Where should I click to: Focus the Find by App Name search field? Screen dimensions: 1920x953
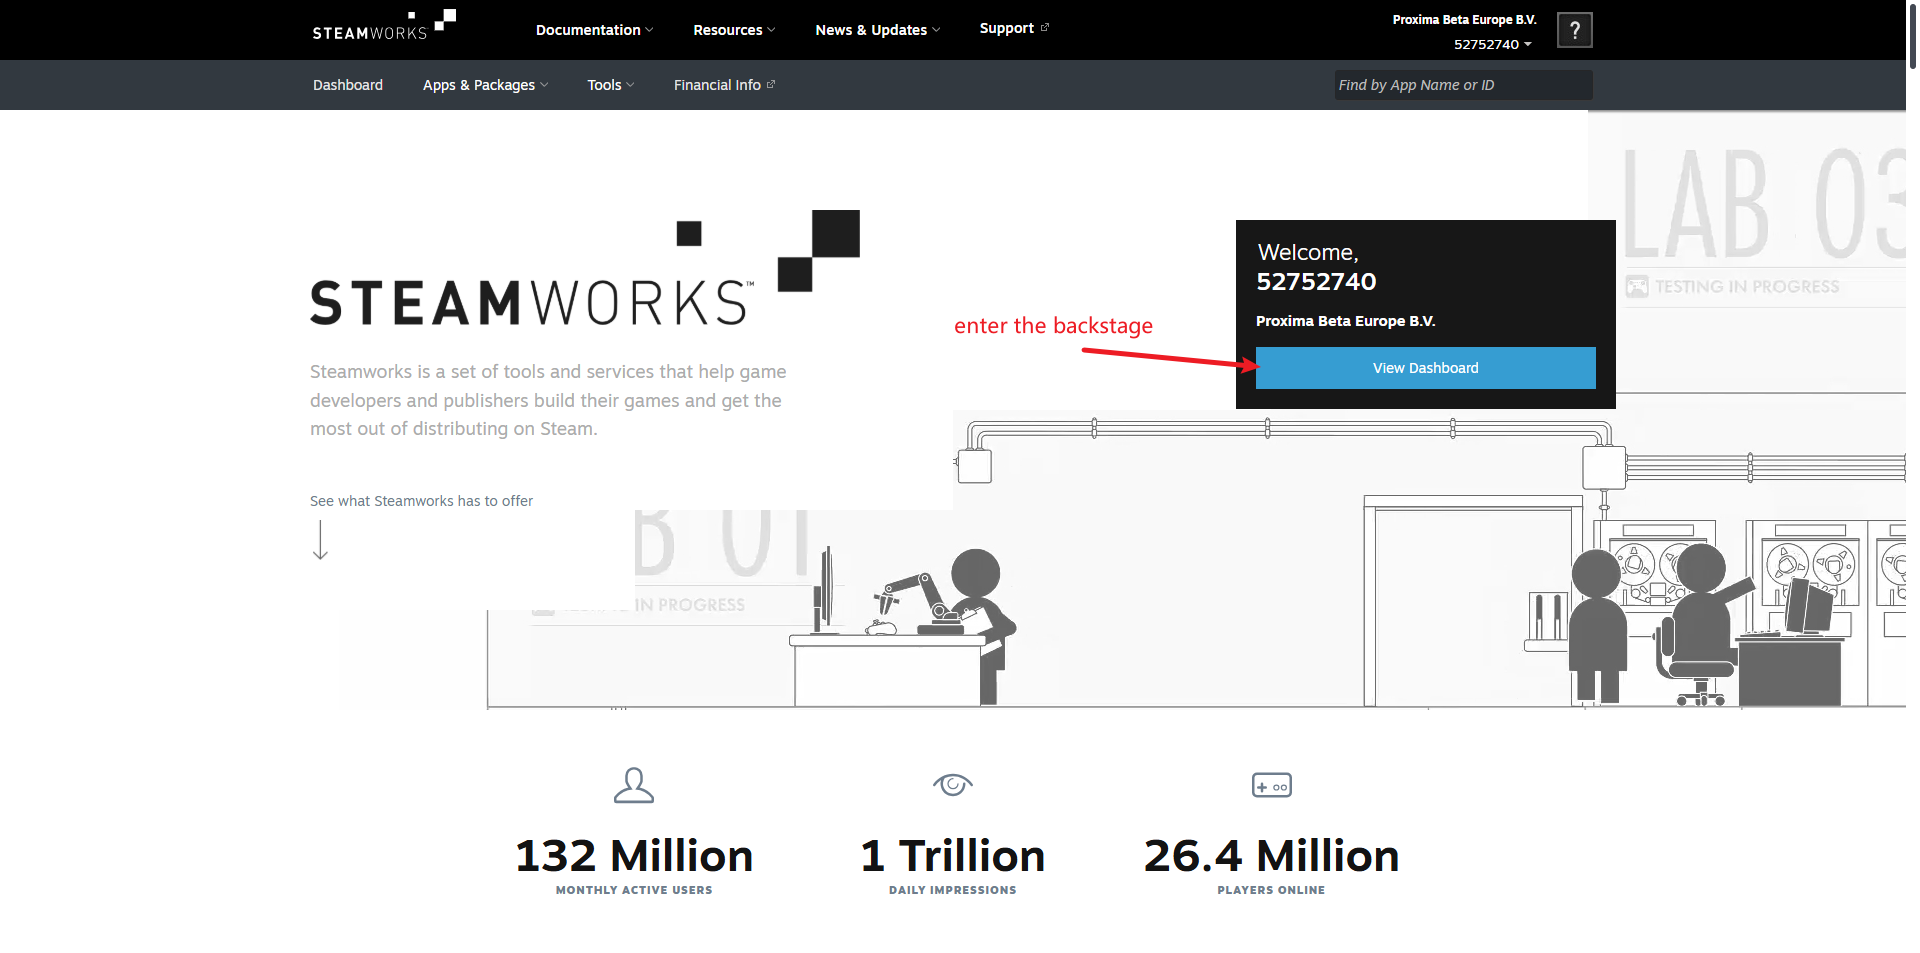click(1462, 85)
